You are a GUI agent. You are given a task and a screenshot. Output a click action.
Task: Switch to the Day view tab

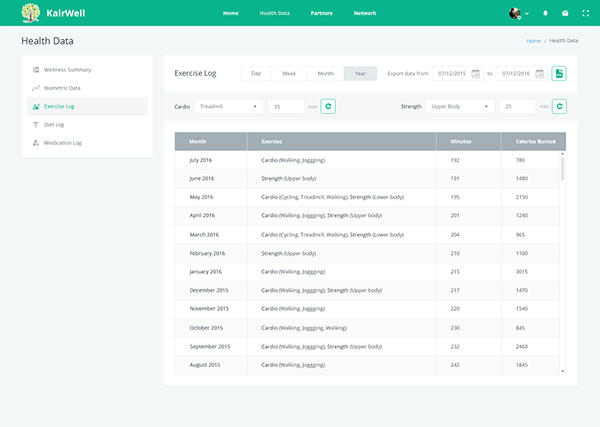click(256, 73)
